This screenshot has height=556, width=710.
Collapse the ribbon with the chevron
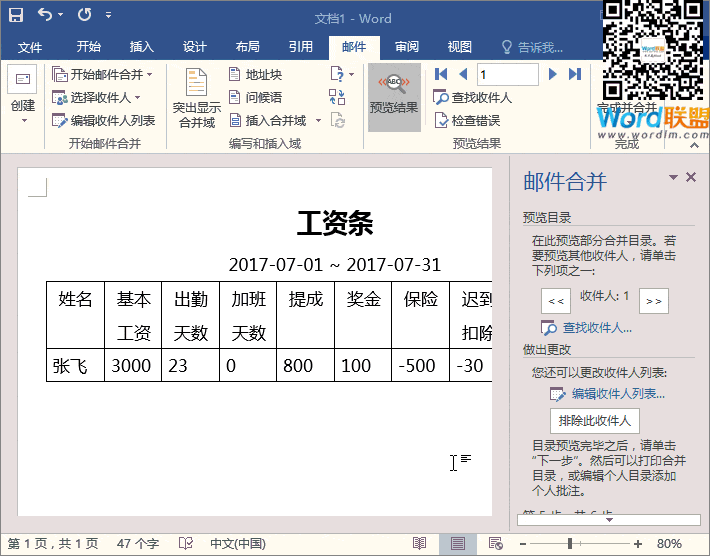coord(694,145)
